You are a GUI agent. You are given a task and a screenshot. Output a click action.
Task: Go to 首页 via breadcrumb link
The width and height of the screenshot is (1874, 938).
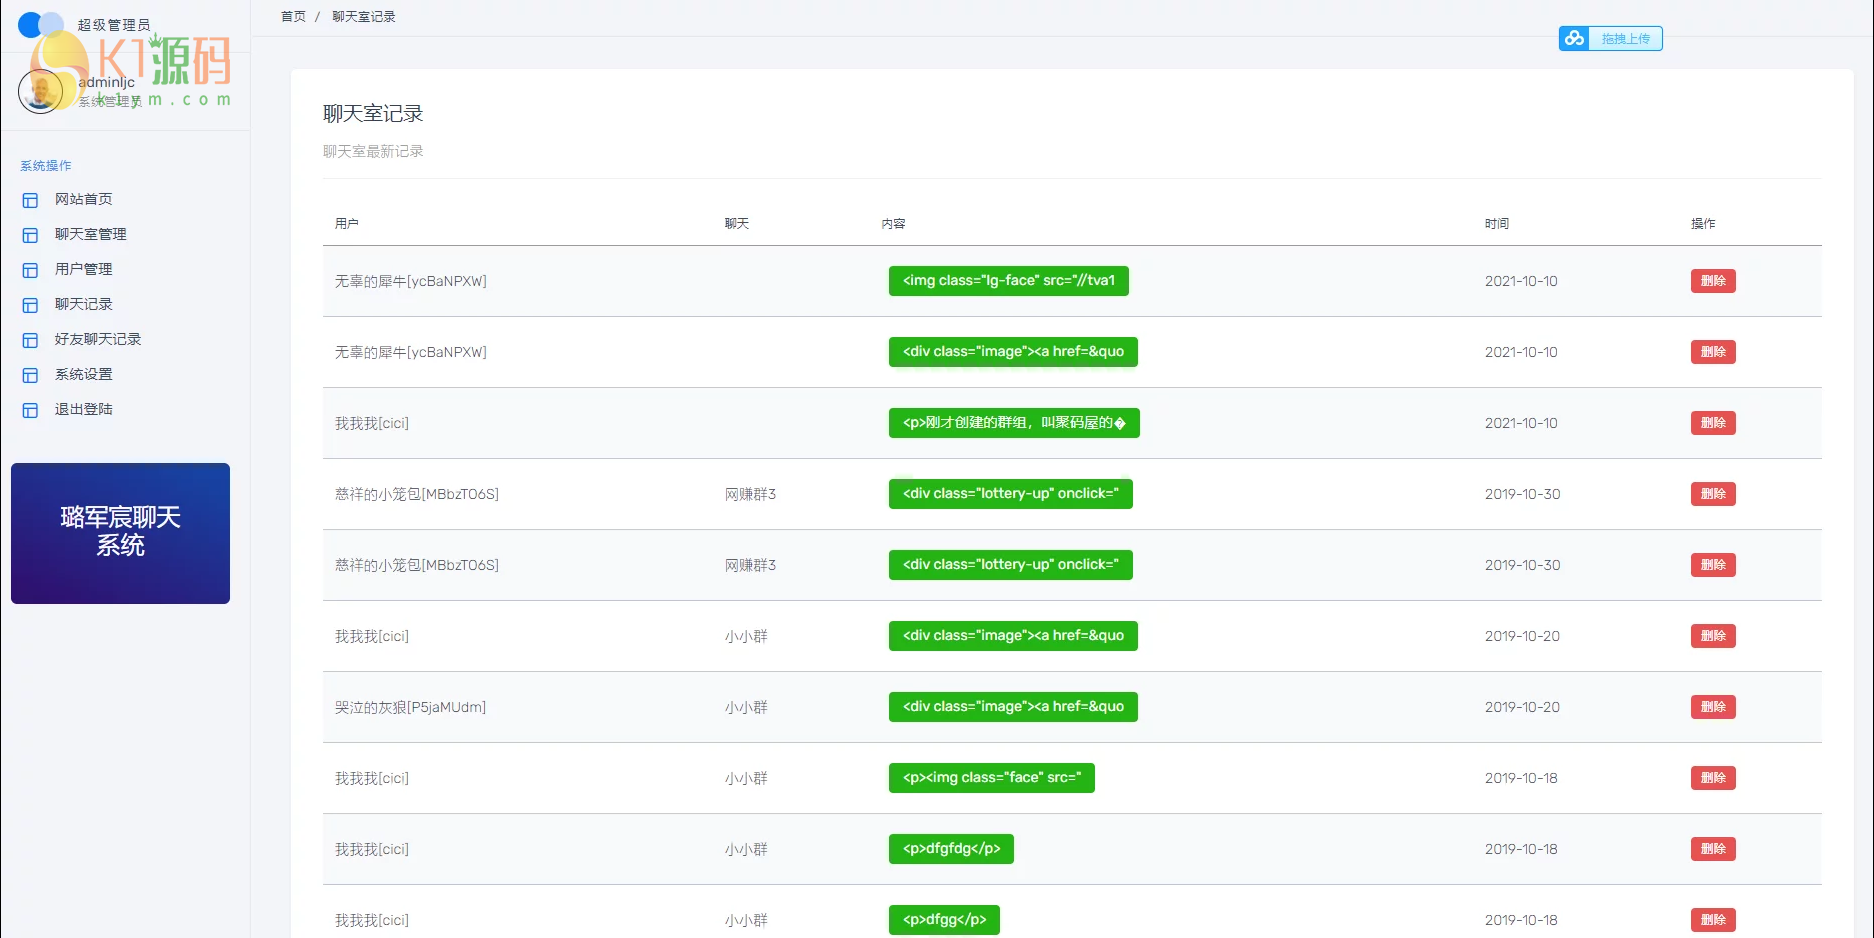(x=293, y=17)
